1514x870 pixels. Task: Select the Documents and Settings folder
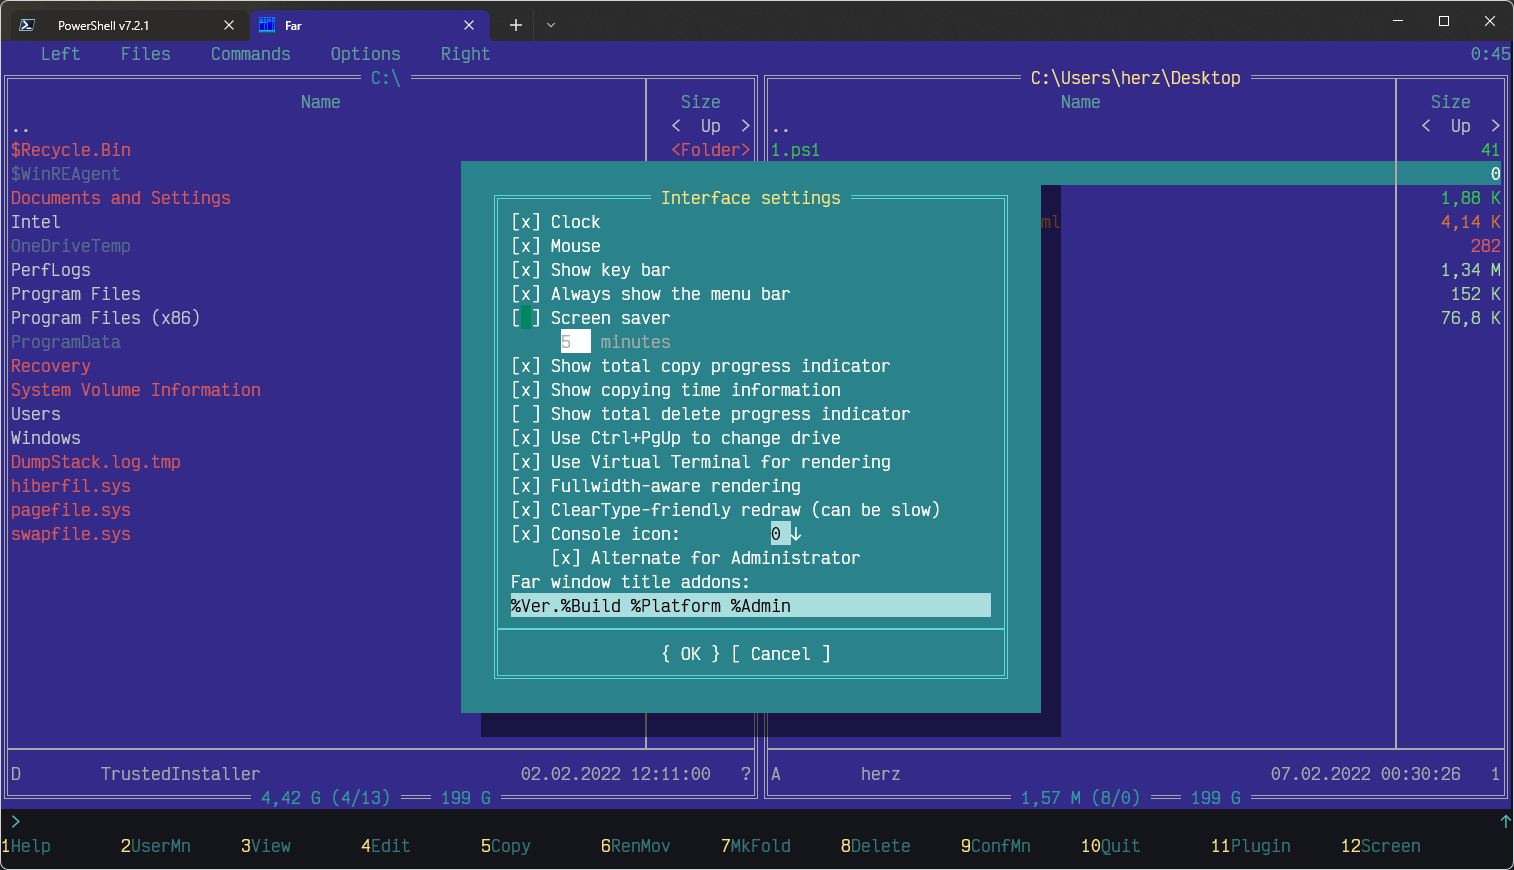point(121,198)
